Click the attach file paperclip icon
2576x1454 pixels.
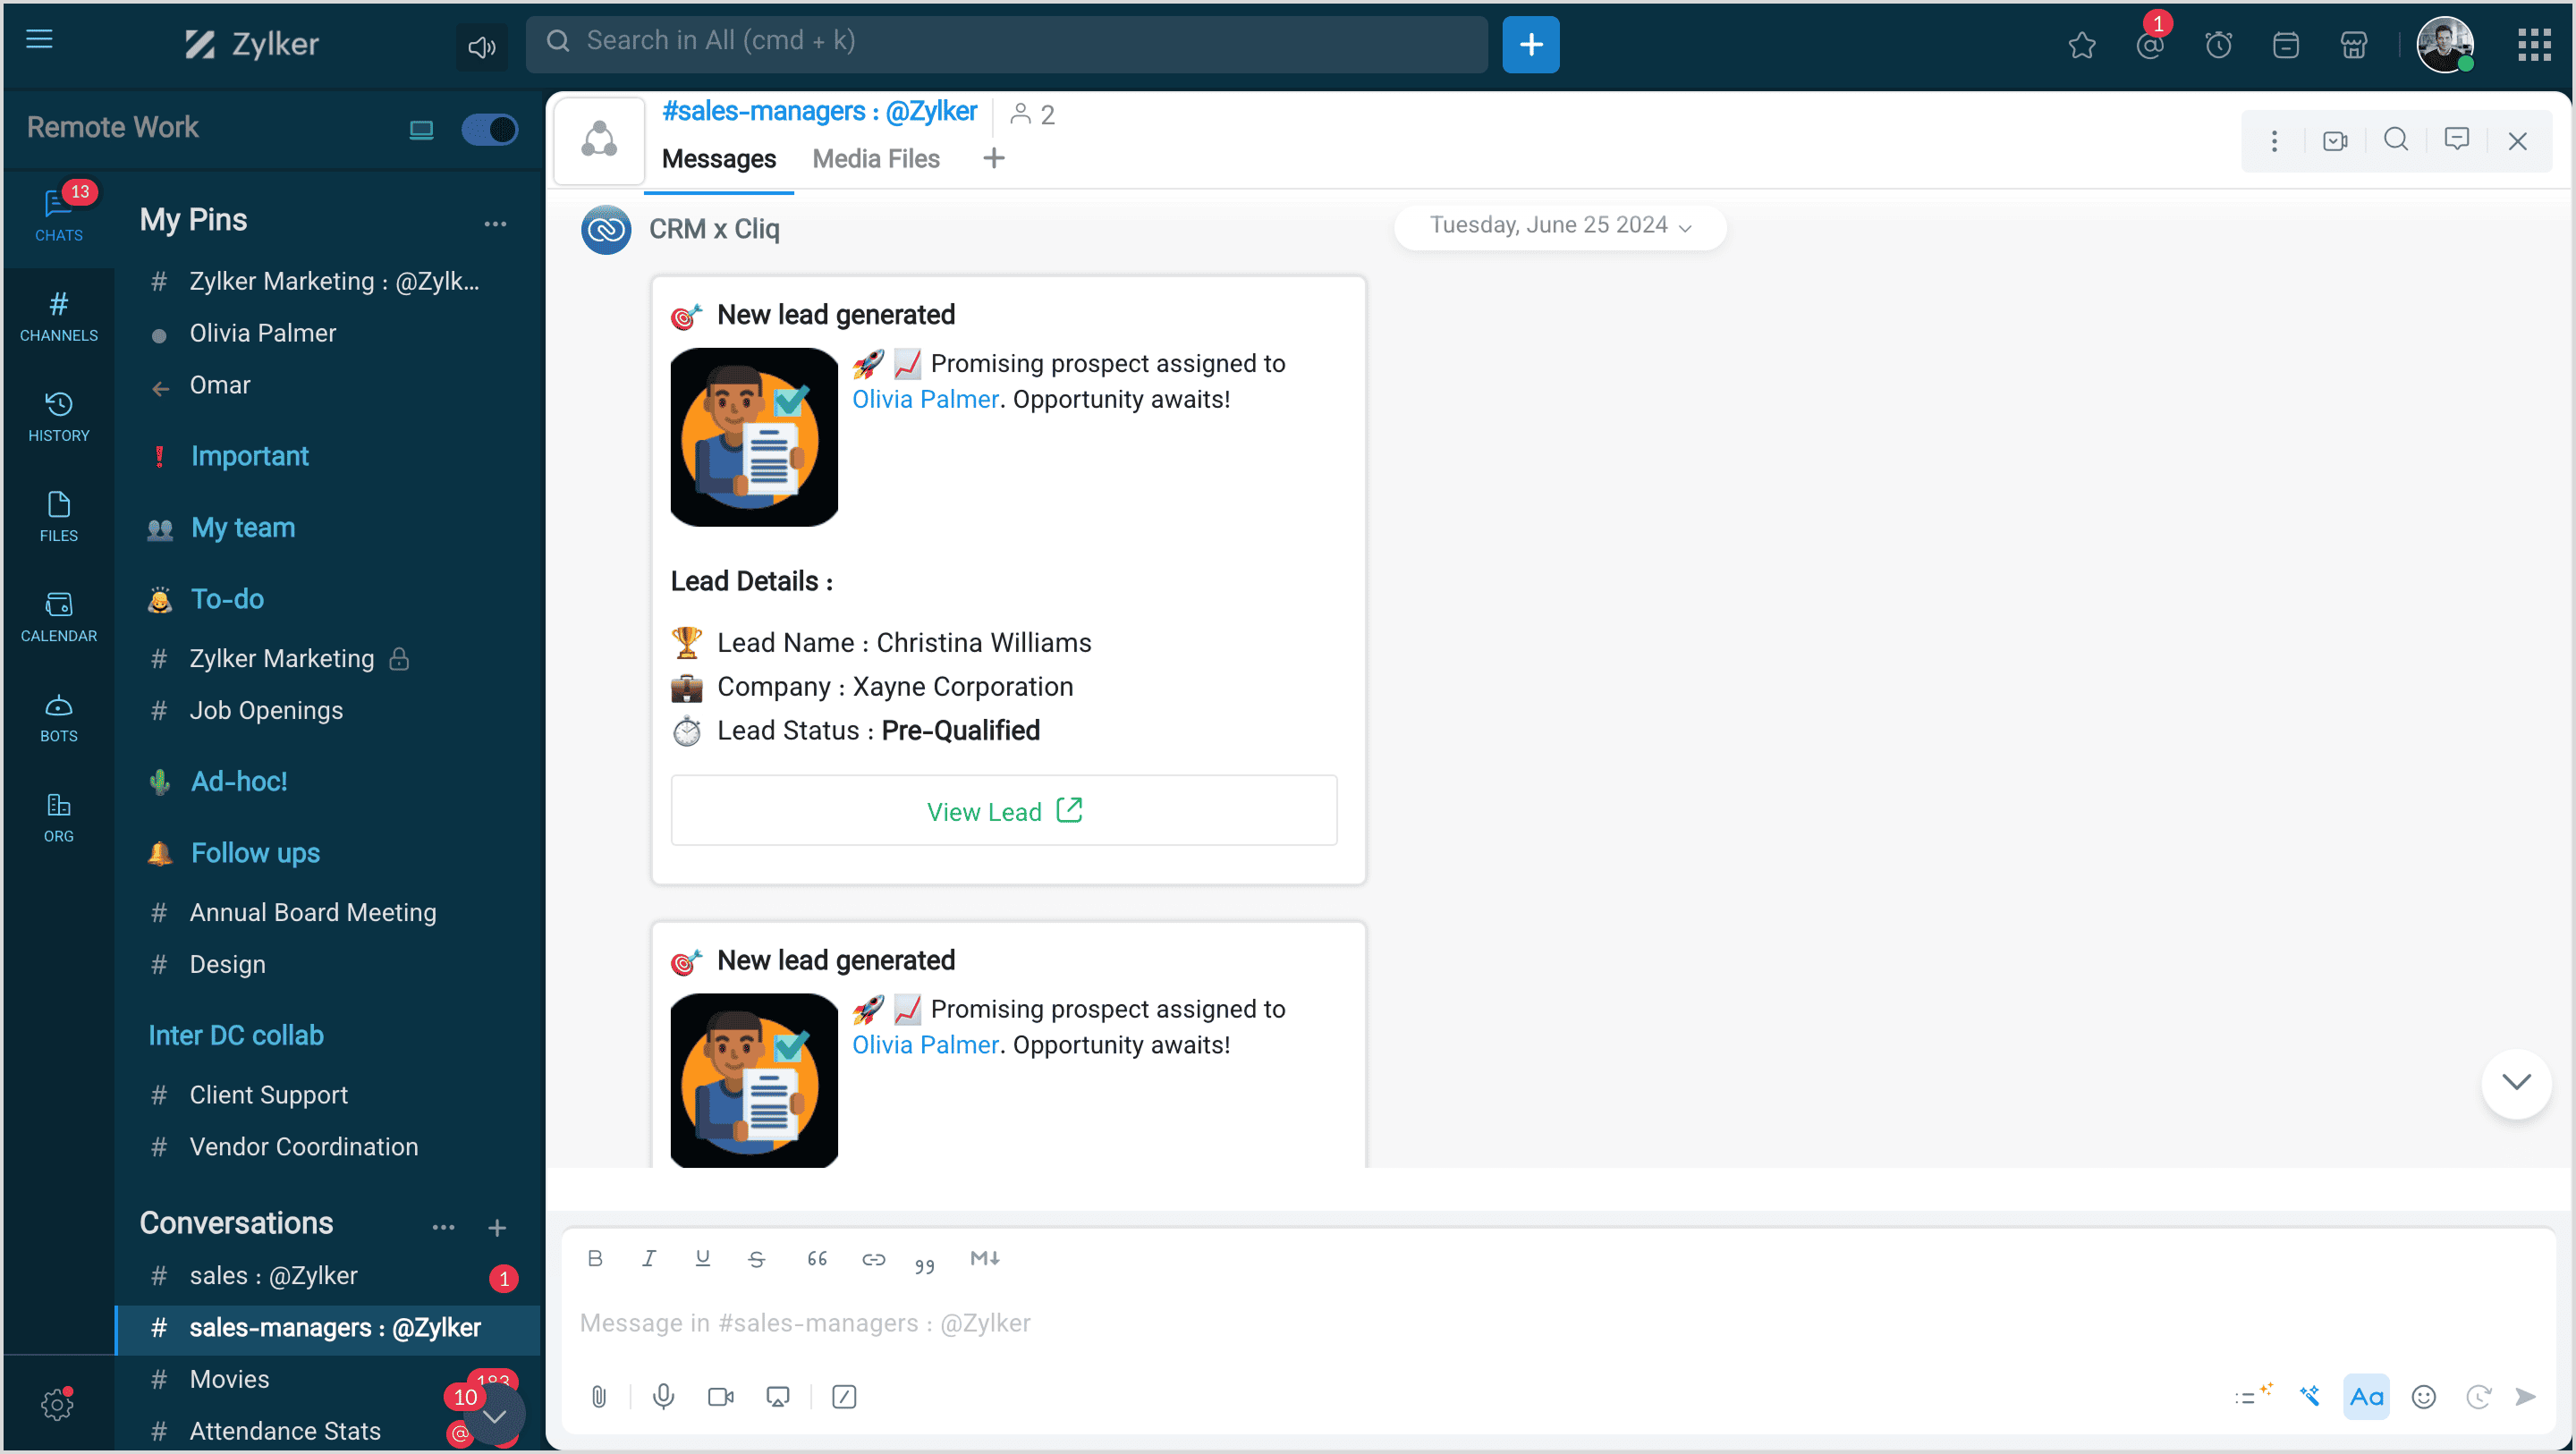pos(598,1396)
